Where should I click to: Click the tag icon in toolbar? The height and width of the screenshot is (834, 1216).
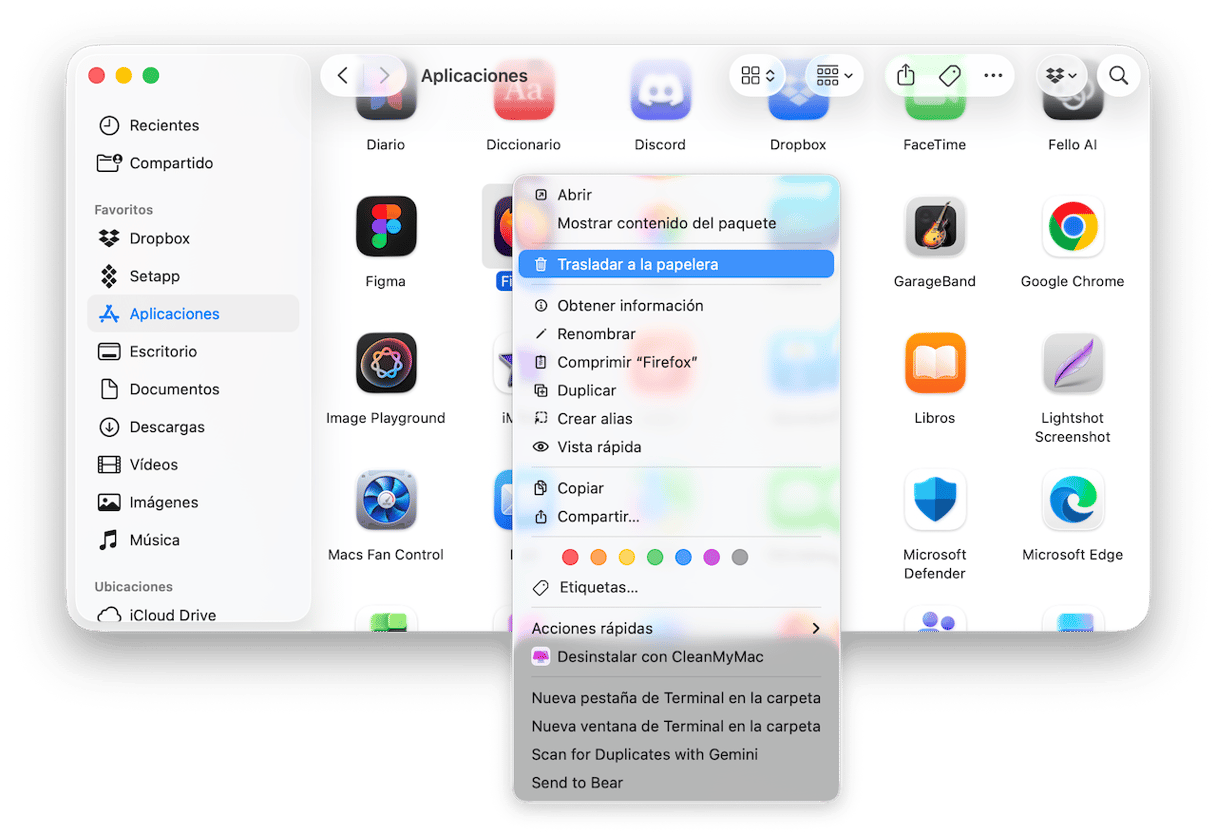pos(950,75)
